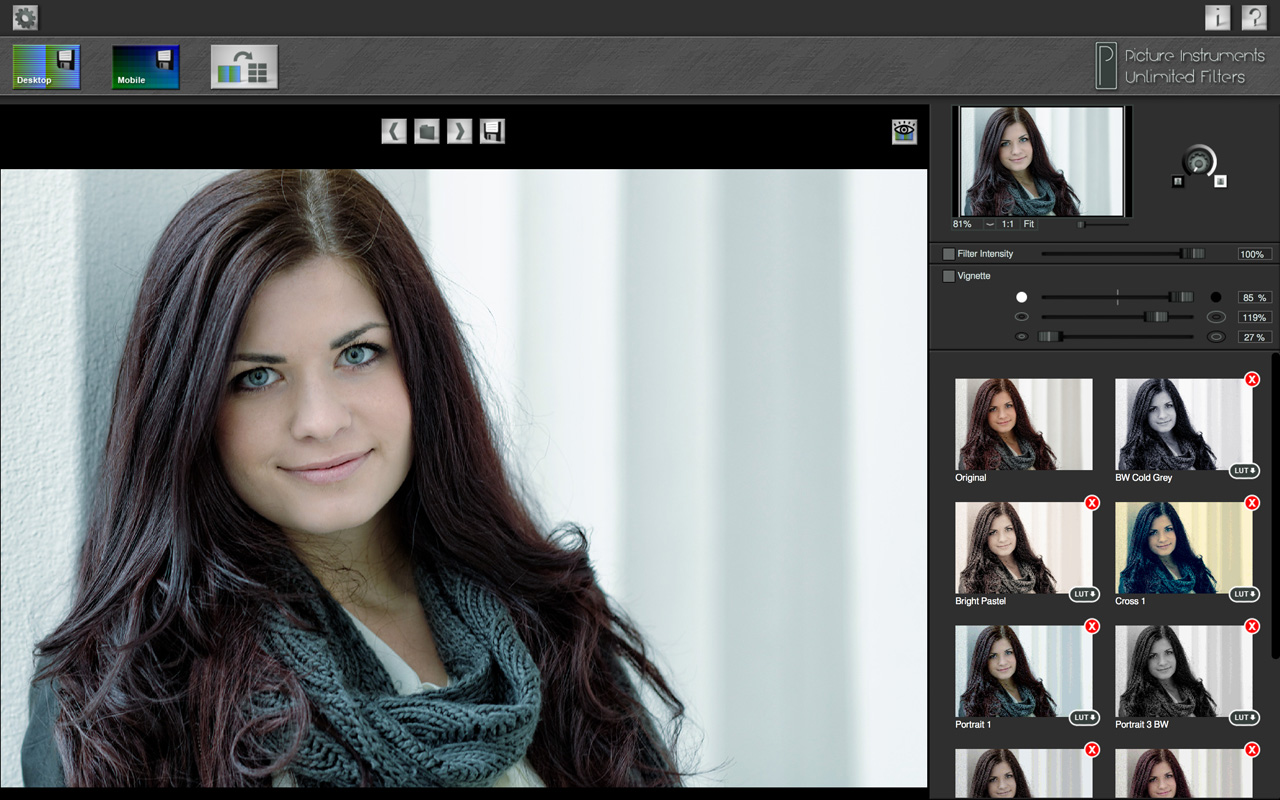The height and width of the screenshot is (800, 1280).
Task: Export LUT for BW Cold Grey filter
Action: 1244,470
